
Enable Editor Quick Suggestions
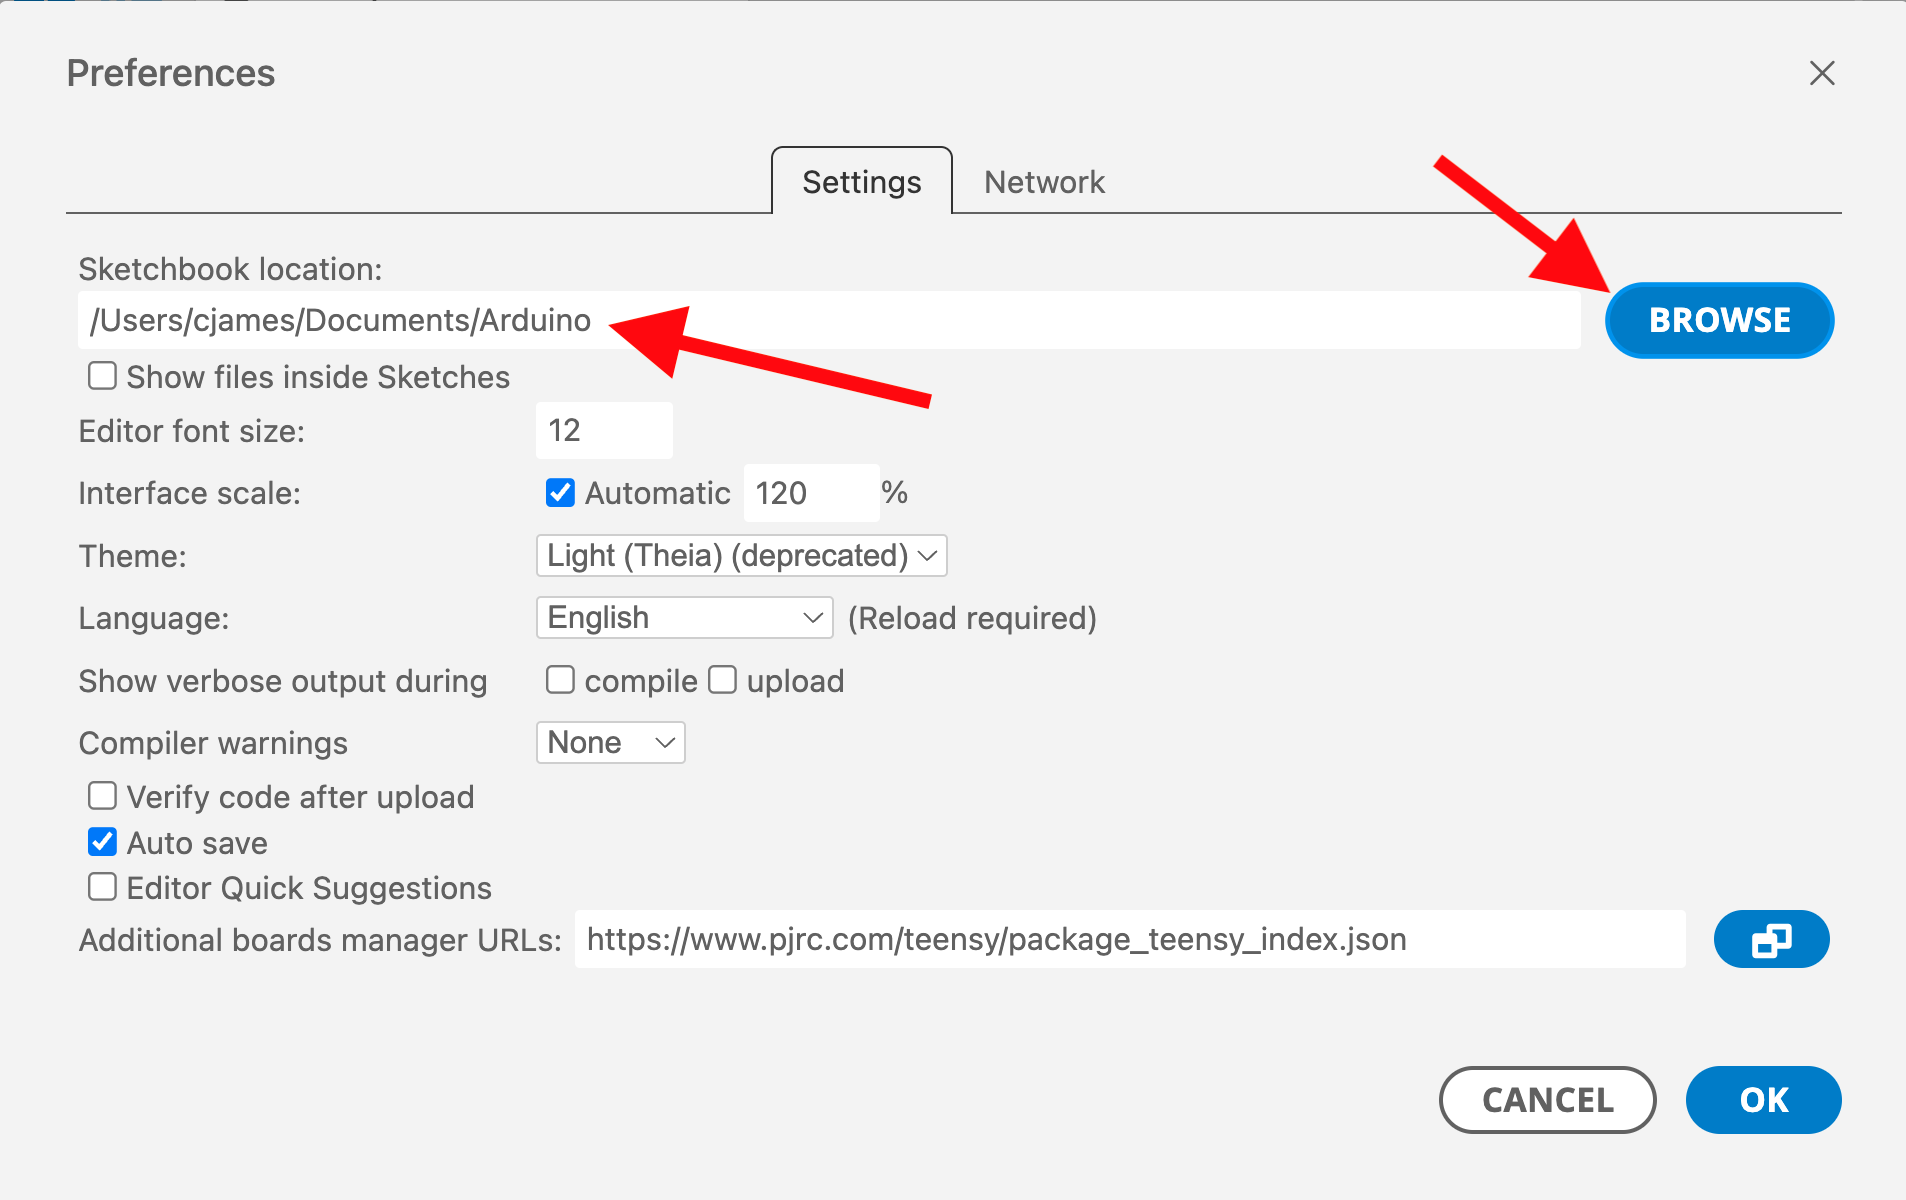(x=102, y=888)
